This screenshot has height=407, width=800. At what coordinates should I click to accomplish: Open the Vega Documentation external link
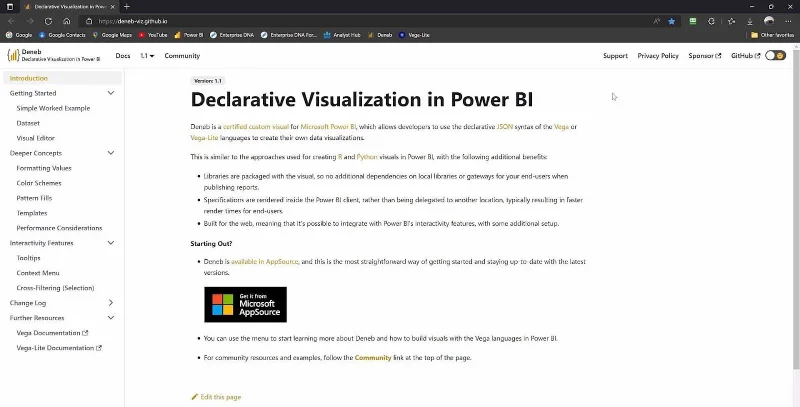[x=52, y=333]
